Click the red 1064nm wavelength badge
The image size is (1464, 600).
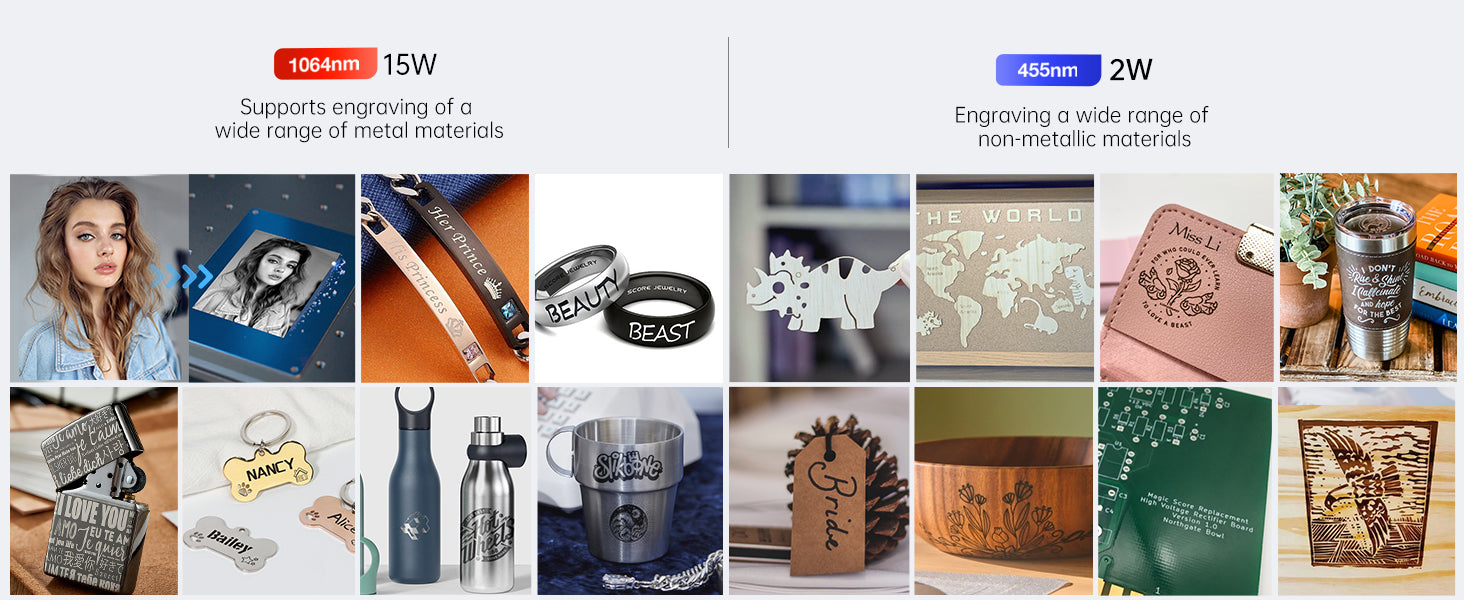[x=325, y=64]
